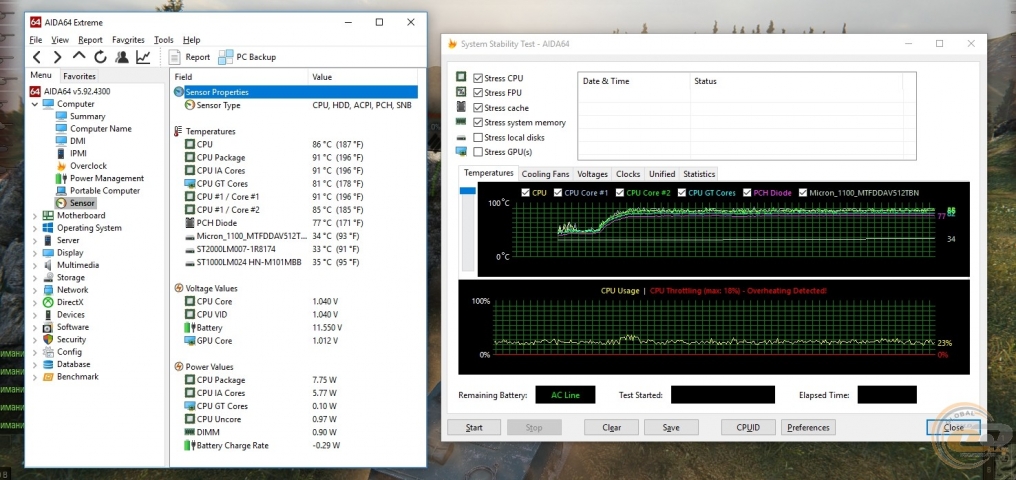Open the View menu

[60, 40]
